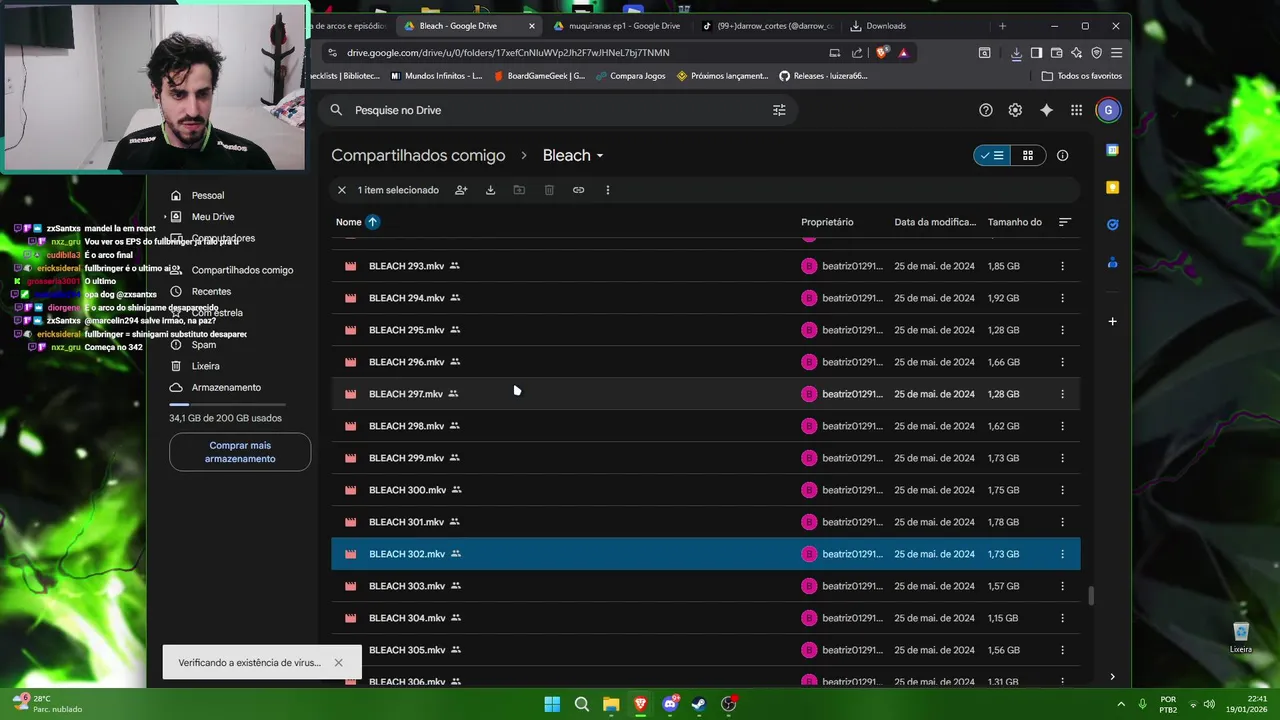Open Spam in sidebar
1280x720 pixels.
pos(203,345)
